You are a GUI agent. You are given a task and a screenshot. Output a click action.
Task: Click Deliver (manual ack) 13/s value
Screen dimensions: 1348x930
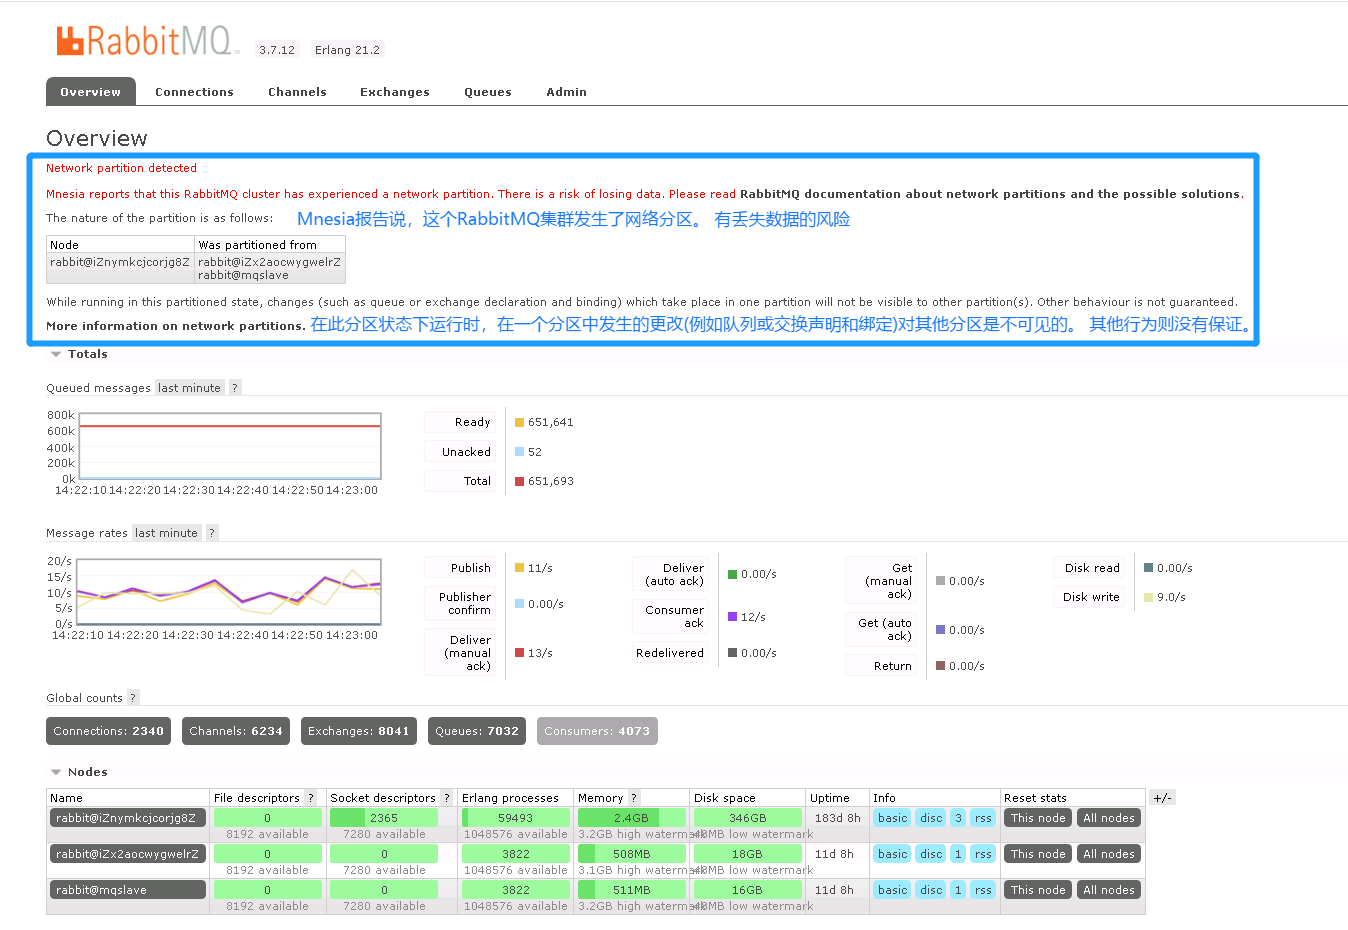pos(540,653)
